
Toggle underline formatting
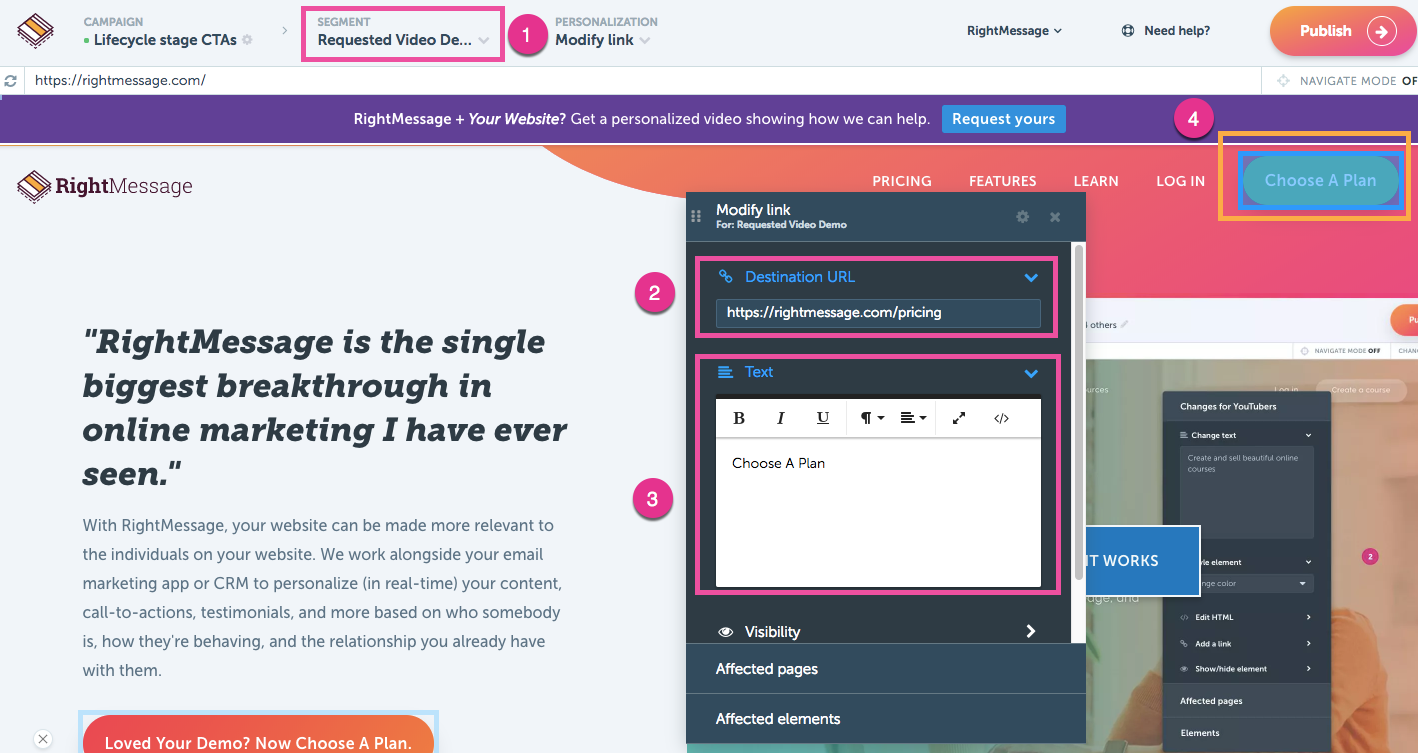point(823,418)
